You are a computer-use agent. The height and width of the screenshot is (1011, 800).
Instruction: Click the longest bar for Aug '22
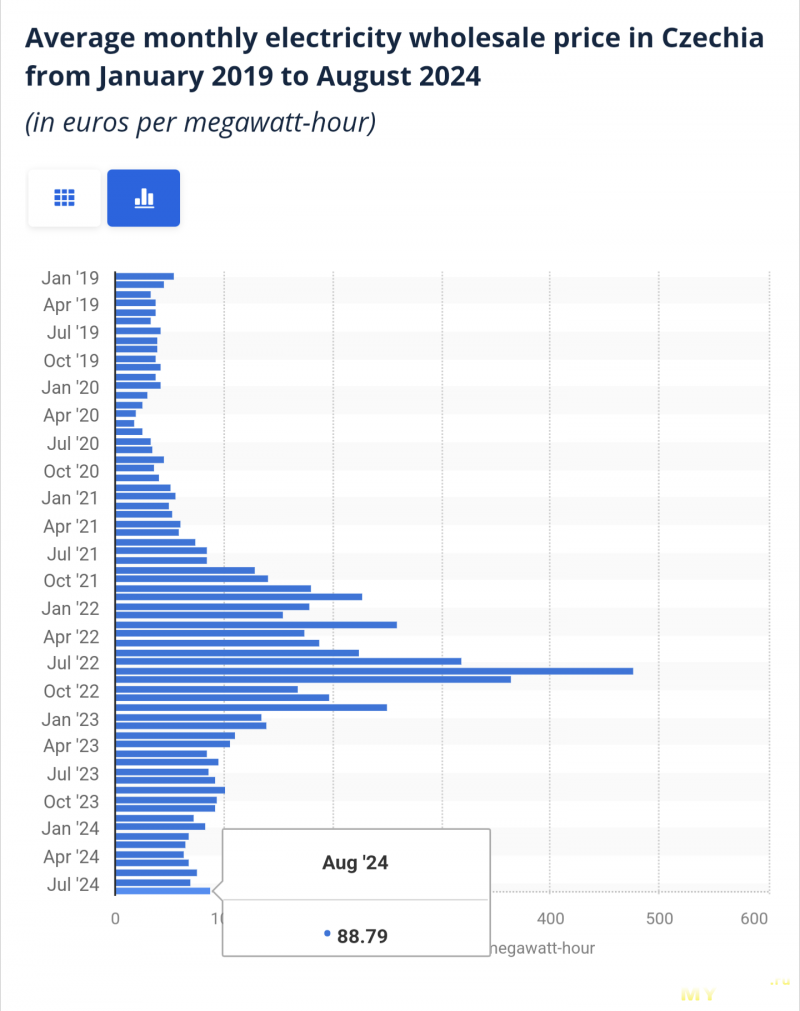tap(375, 671)
